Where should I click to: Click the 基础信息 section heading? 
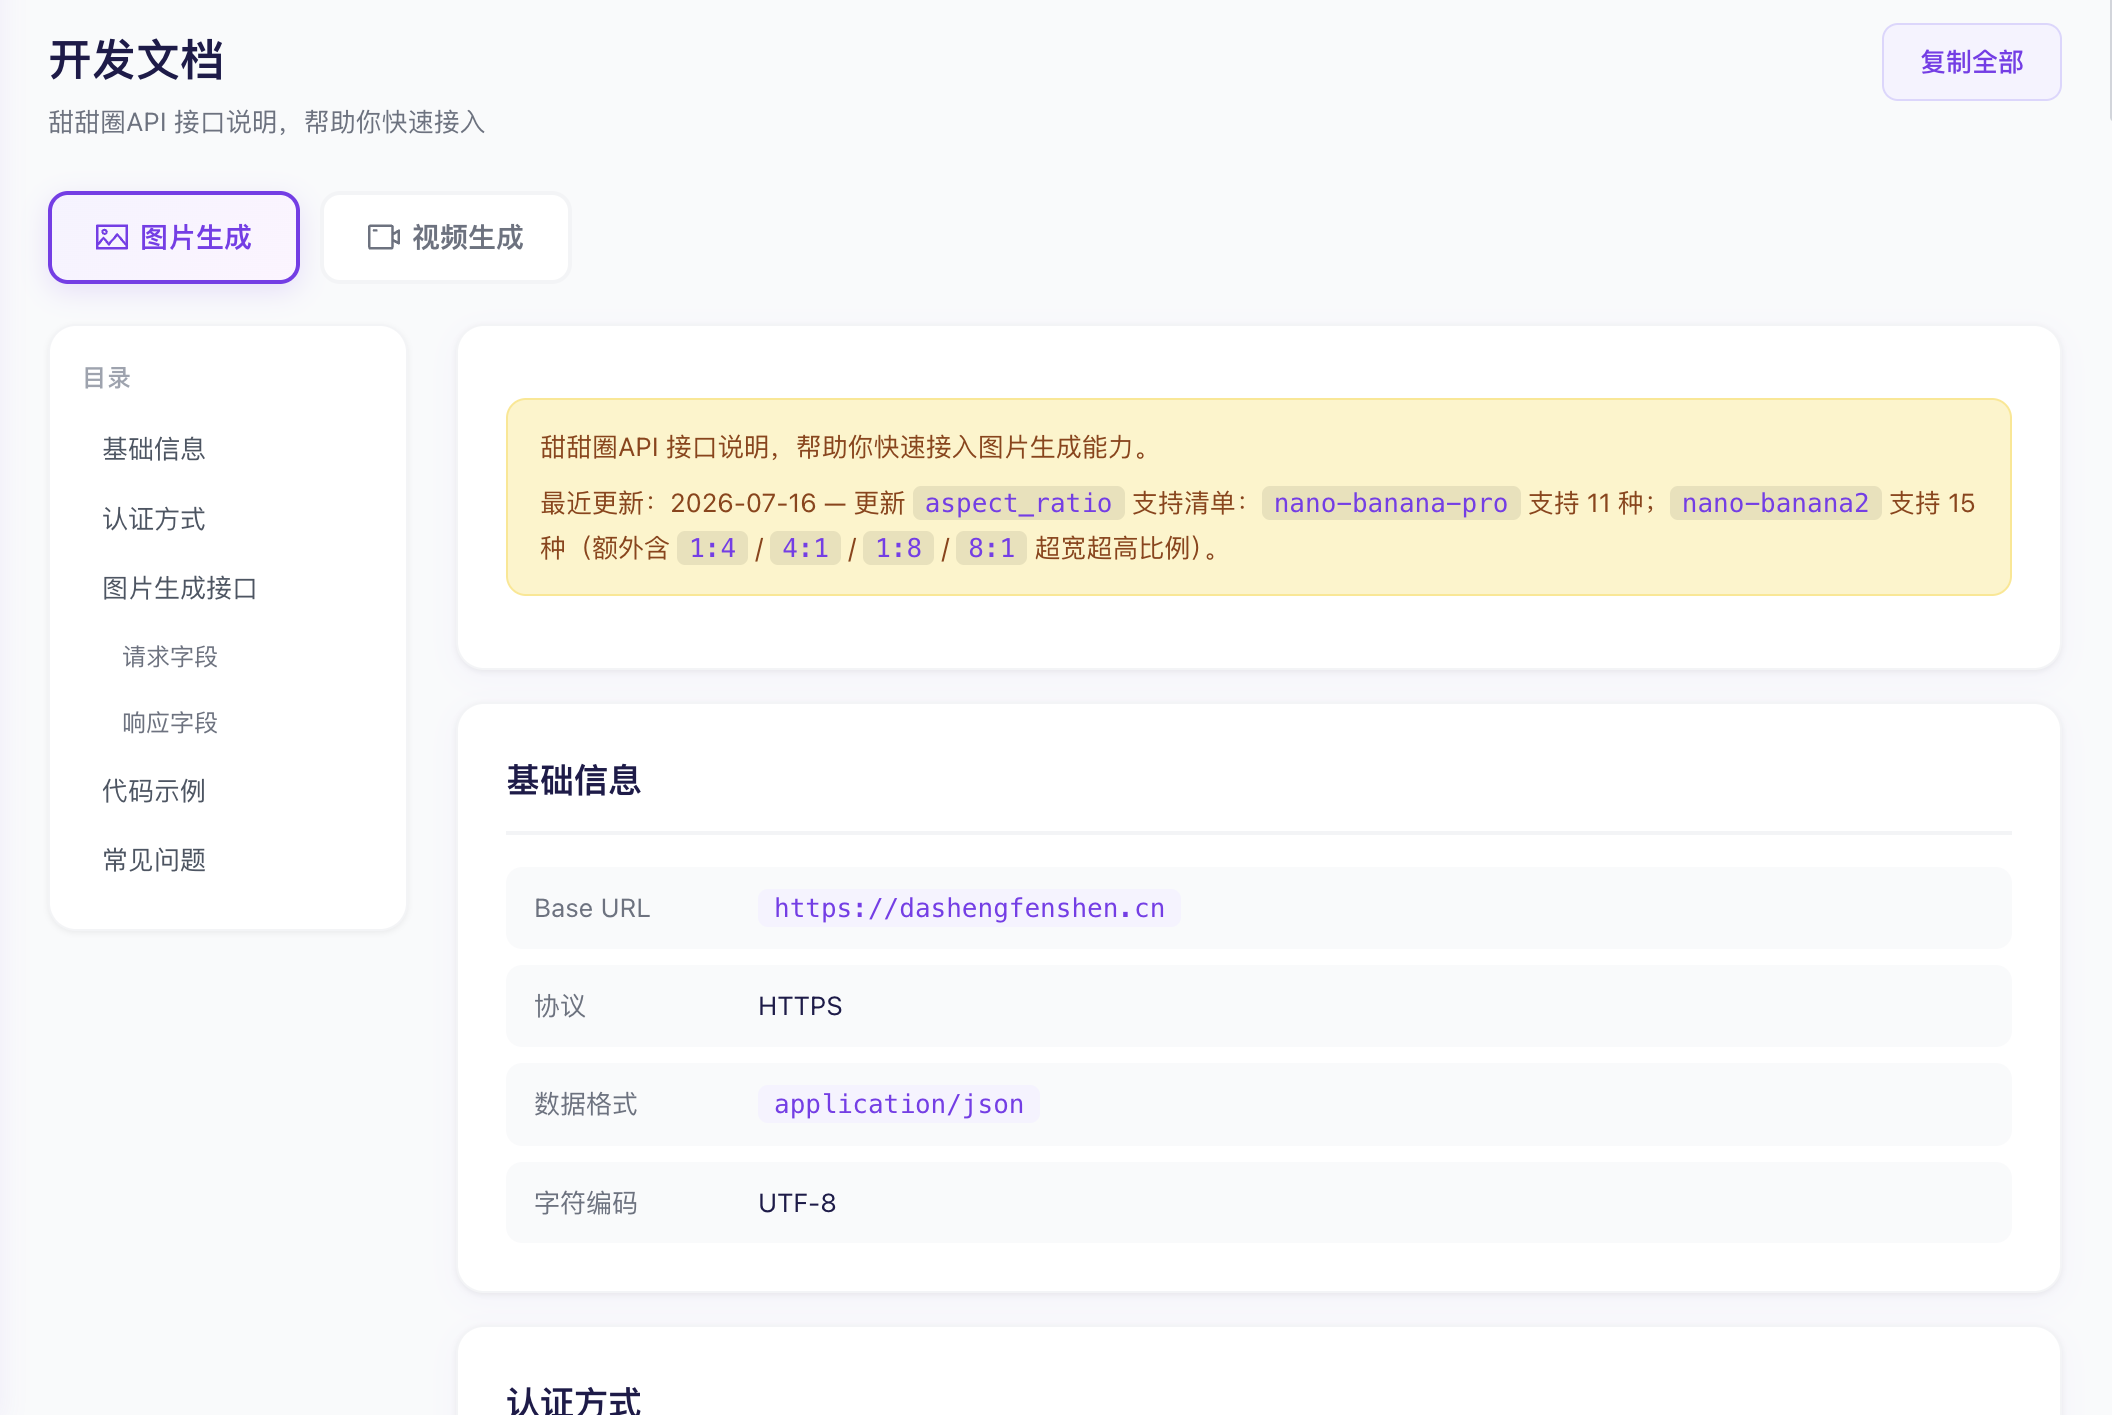pyautogui.click(x=573, y=780)
